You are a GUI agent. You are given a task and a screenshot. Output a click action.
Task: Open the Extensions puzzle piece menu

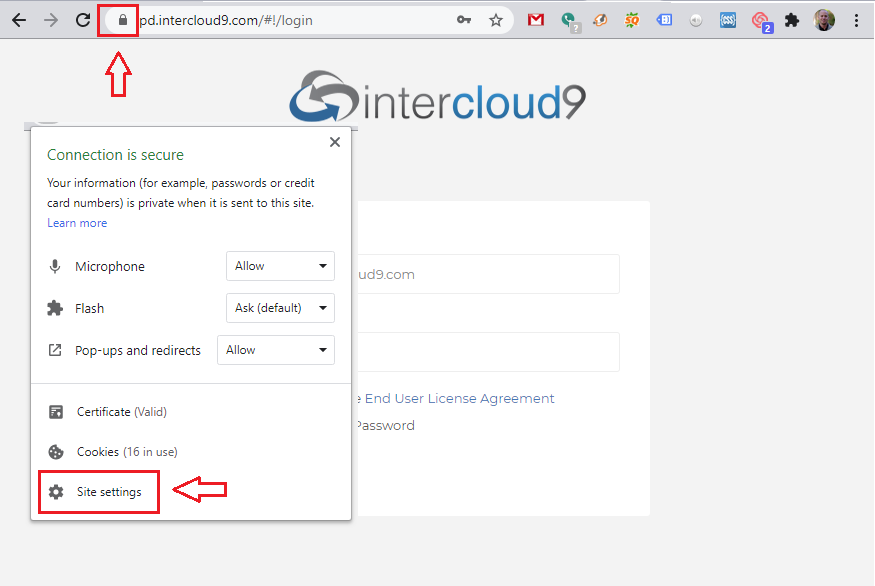click(x=791, y=21)
